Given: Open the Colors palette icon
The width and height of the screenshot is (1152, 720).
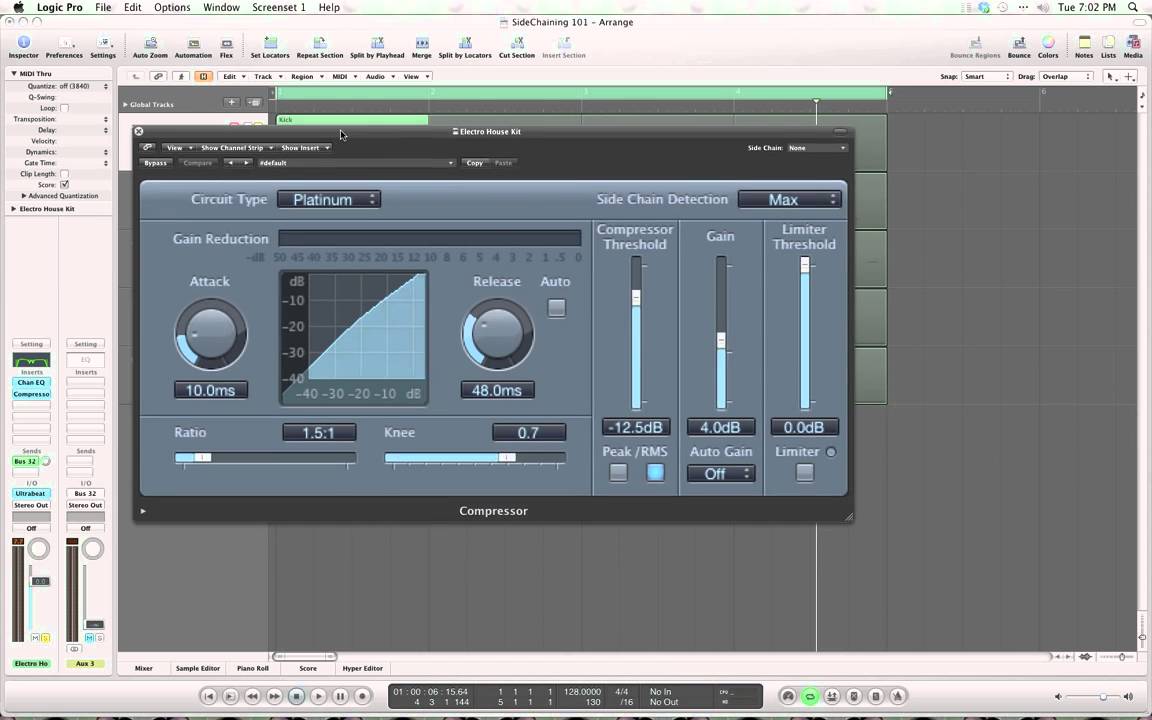Looking at the screenshot, I should pos(1048,47).
